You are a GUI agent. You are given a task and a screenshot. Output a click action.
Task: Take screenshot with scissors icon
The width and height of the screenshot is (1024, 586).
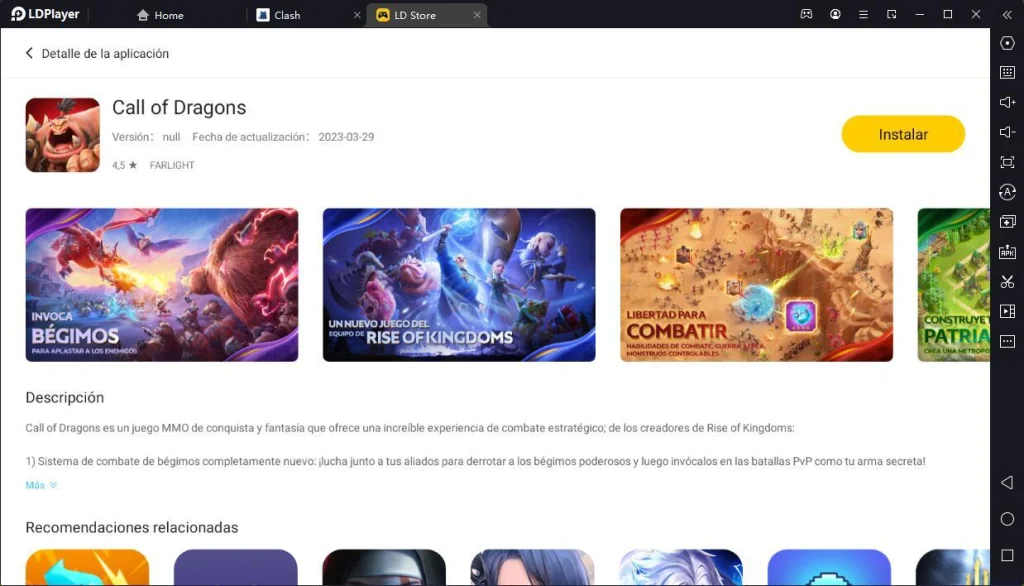(1007, 282)
